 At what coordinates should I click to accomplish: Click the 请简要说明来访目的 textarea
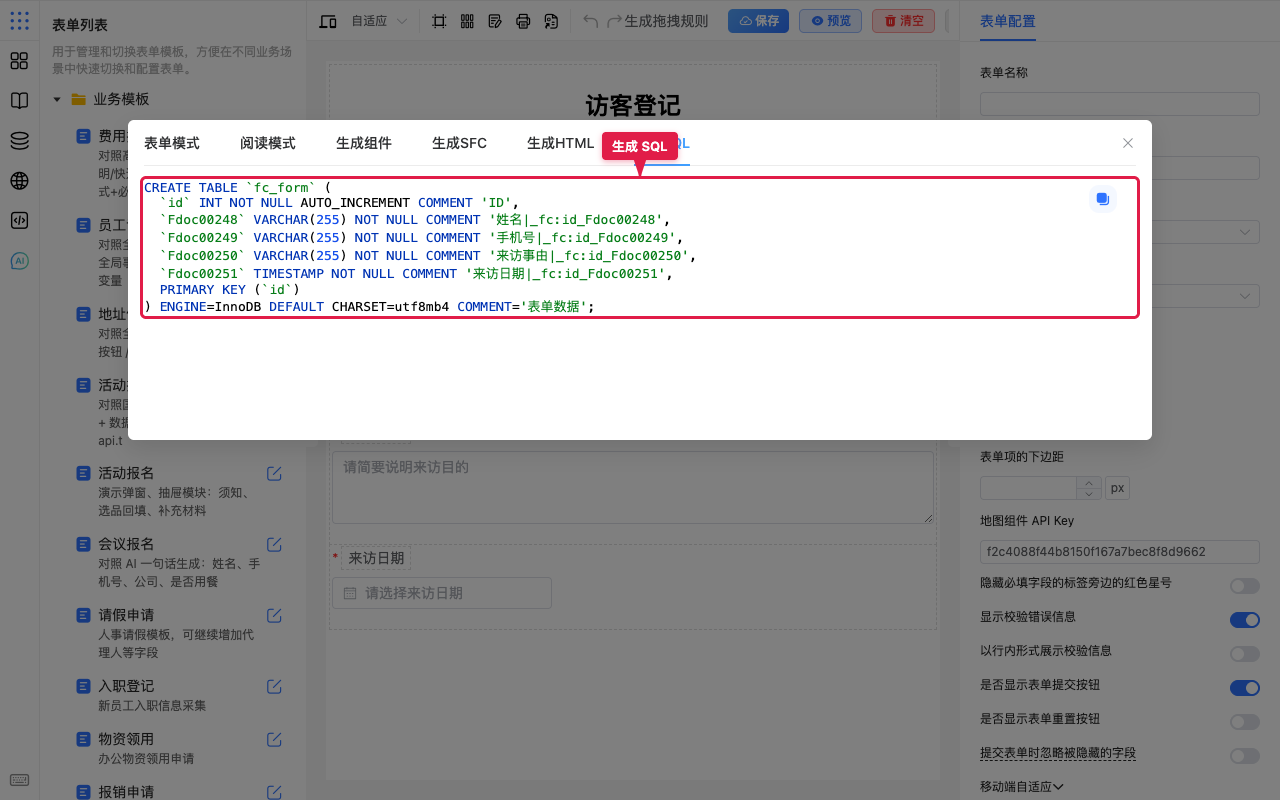tap(633, 486)
